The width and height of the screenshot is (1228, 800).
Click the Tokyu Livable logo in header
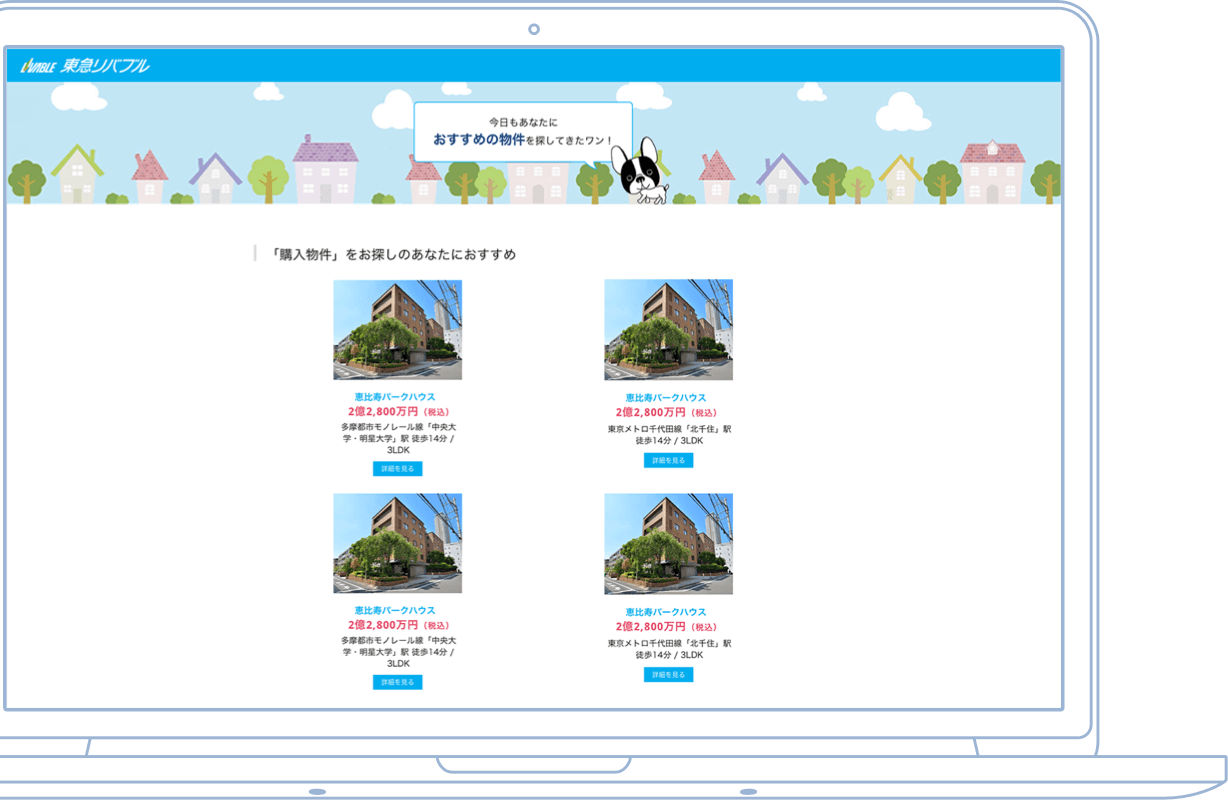click(x=85, y=66)
